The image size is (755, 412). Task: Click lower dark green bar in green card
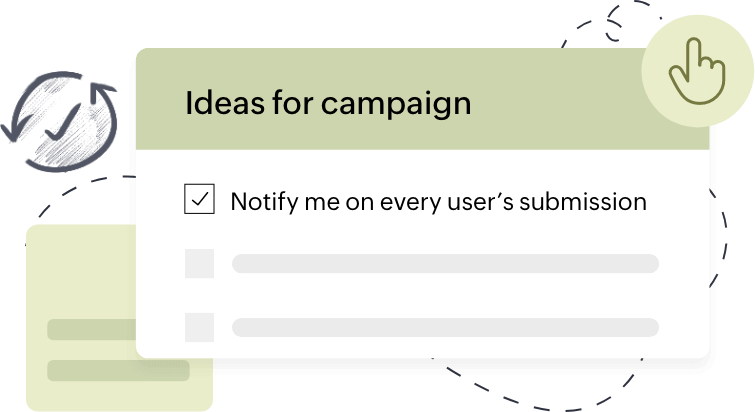click(x=118, y=371)
